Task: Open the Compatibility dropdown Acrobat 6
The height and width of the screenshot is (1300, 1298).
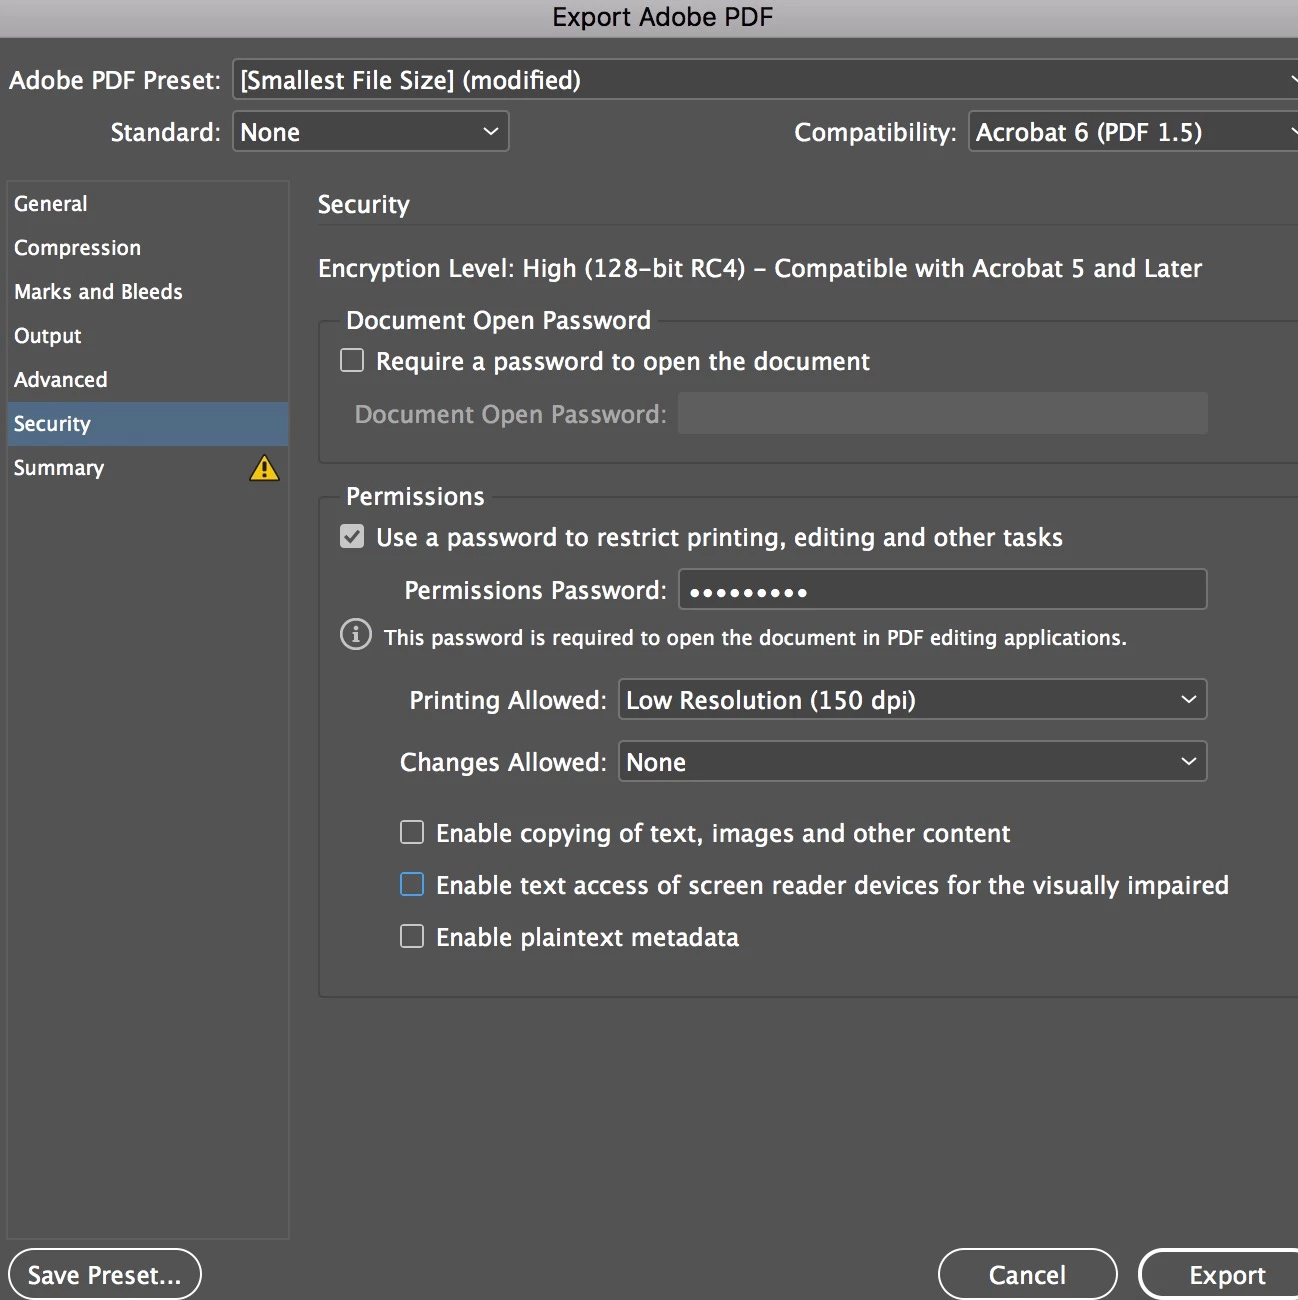Action: (1133, 131)
